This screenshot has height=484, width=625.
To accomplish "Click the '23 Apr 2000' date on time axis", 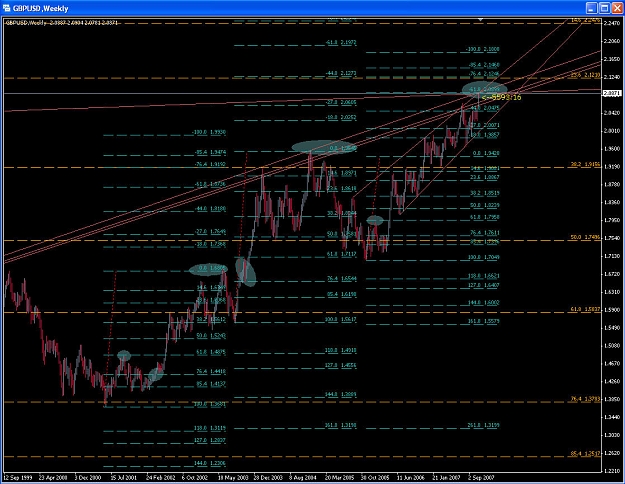I will (53, 477).
